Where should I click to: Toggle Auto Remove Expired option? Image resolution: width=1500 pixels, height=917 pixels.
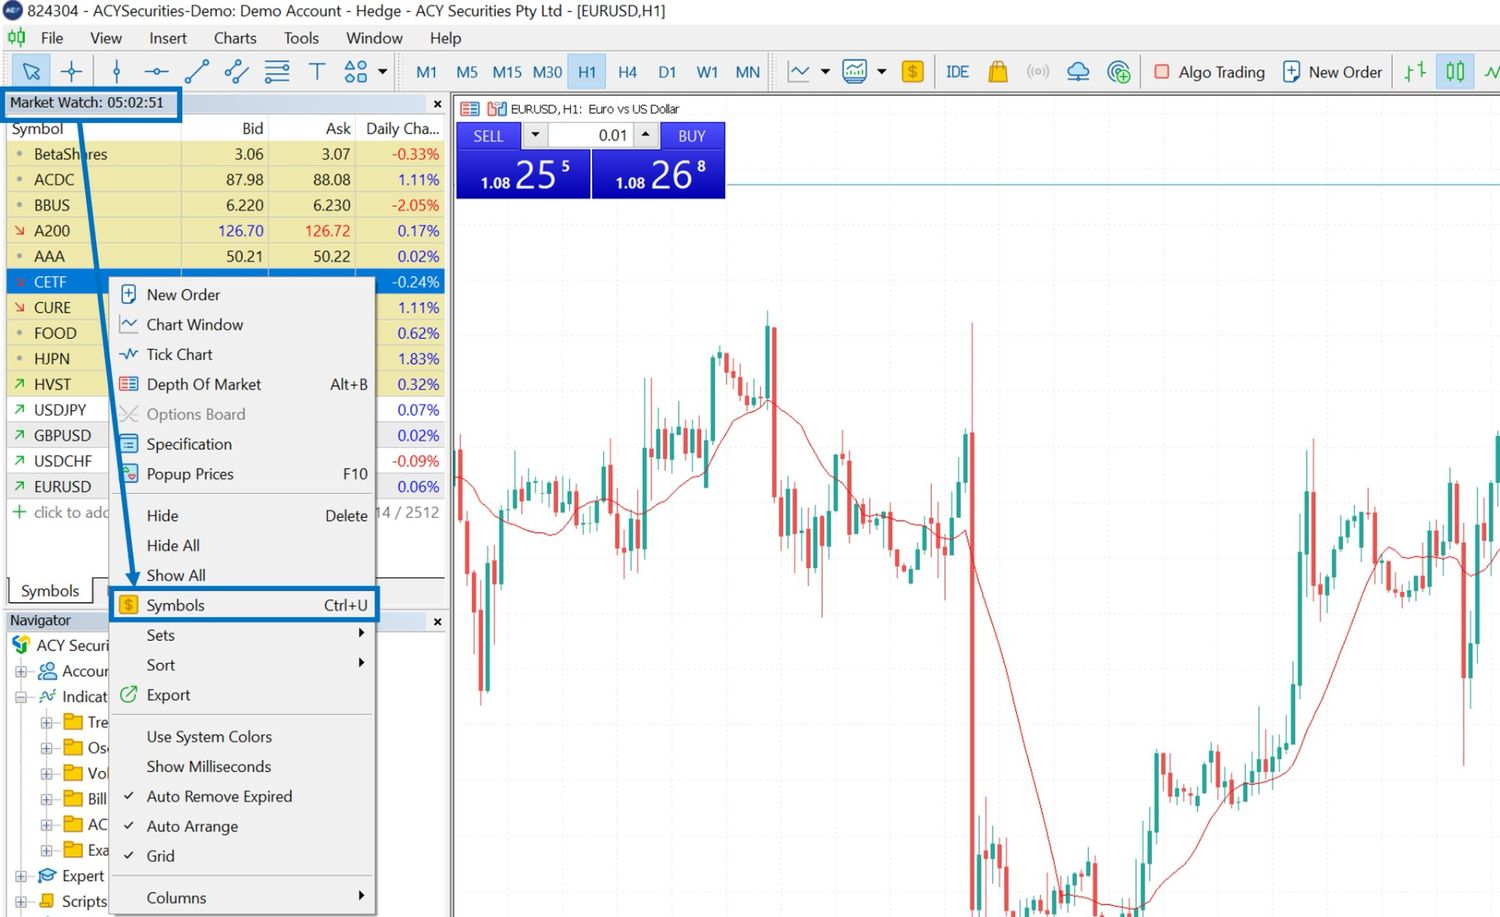[219, 796]
